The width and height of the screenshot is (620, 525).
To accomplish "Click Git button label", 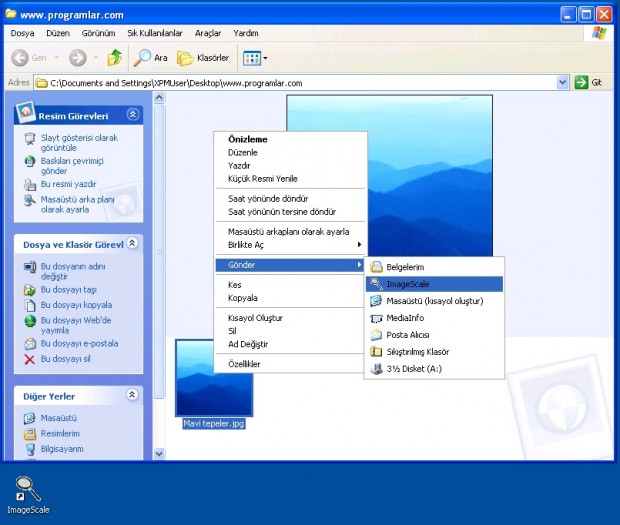I will point(596,83).
